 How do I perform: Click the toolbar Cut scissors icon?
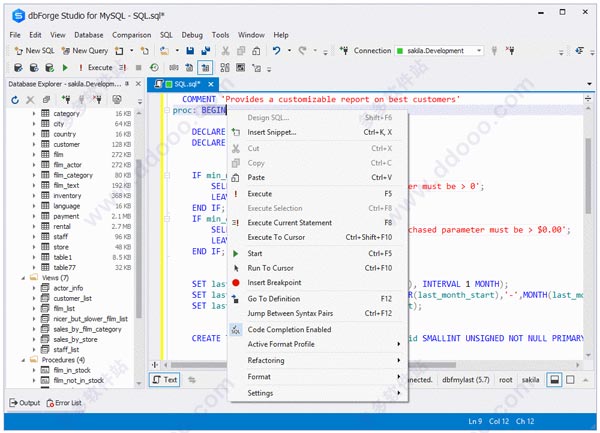click(225, 50)
